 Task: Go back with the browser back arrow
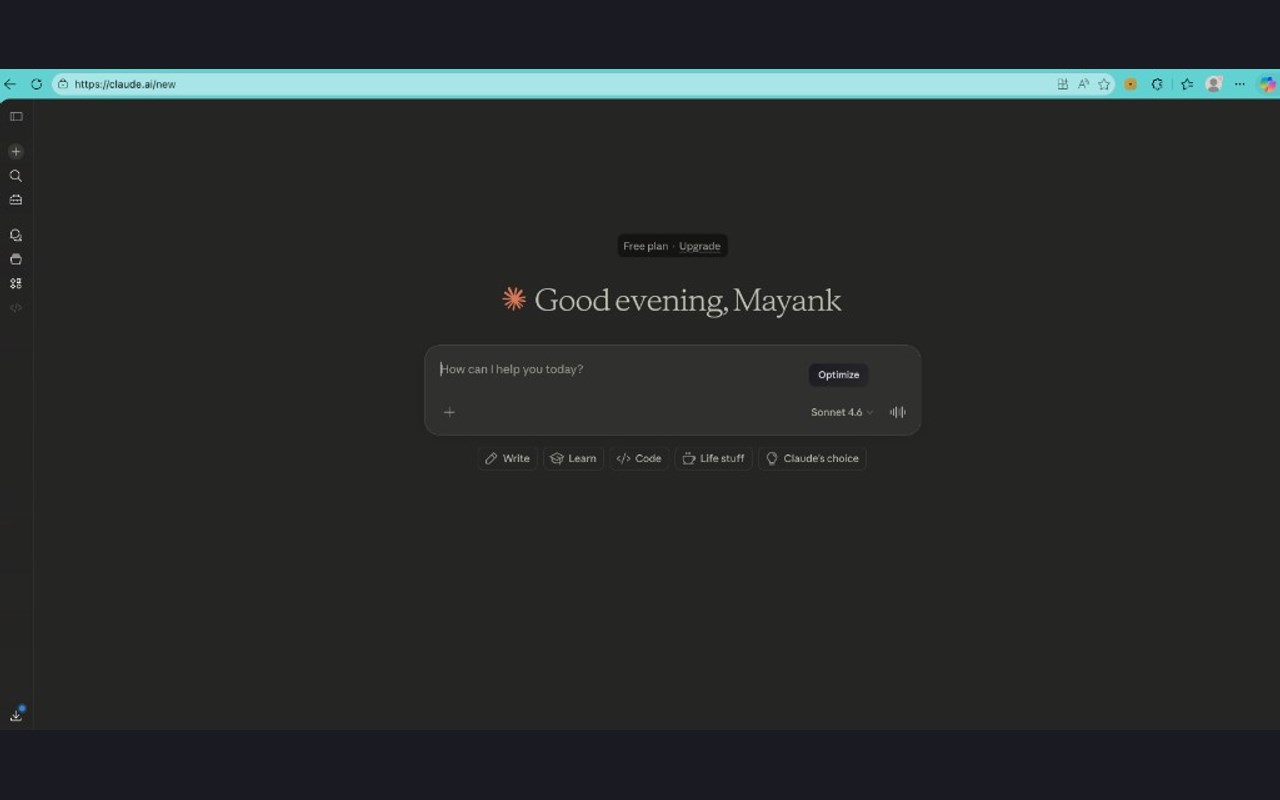(10, 84)
